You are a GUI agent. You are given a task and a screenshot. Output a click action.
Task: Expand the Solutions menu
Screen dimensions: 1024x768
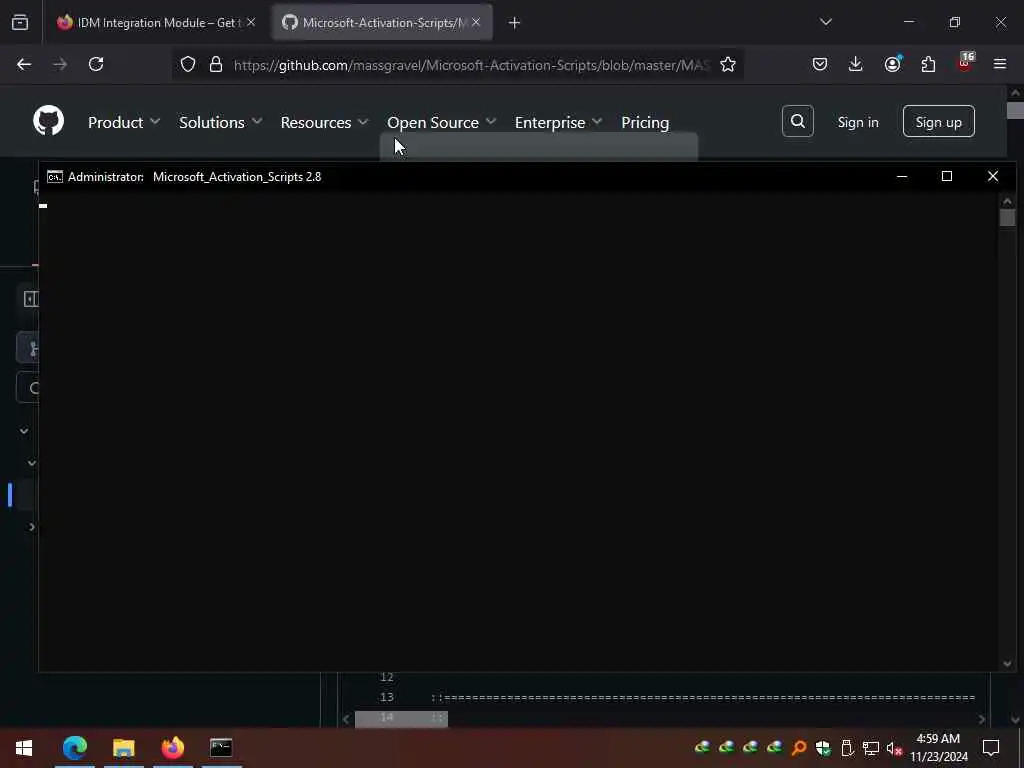(x=220, y=122)
